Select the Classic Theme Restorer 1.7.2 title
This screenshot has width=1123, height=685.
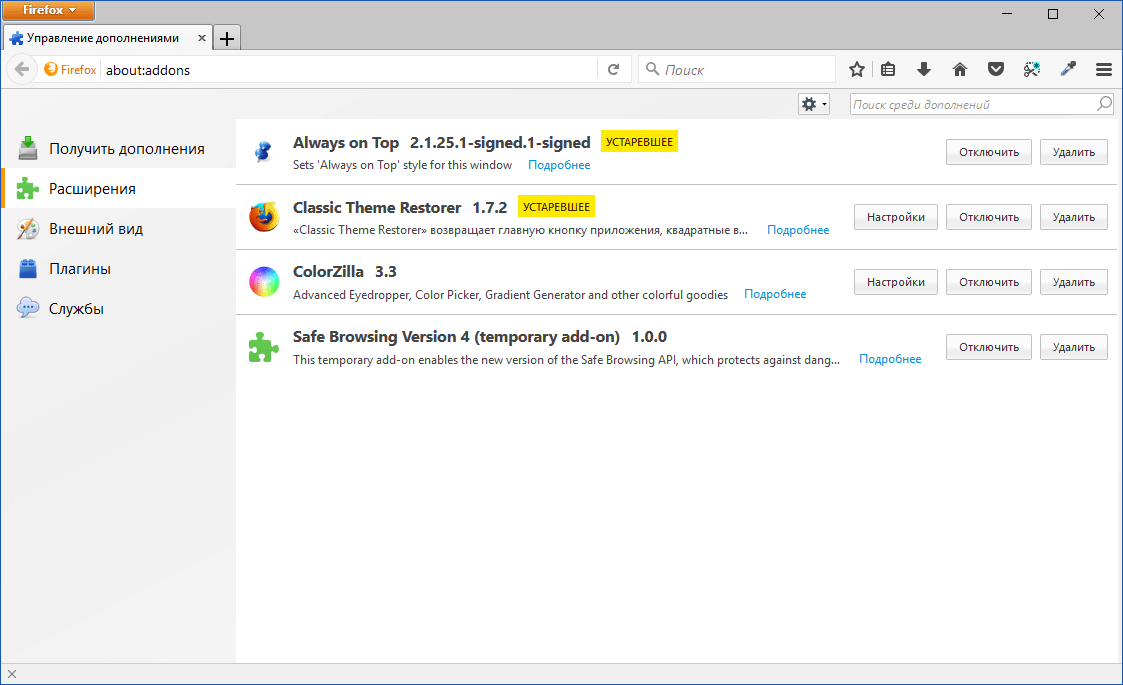click(400, 208)
